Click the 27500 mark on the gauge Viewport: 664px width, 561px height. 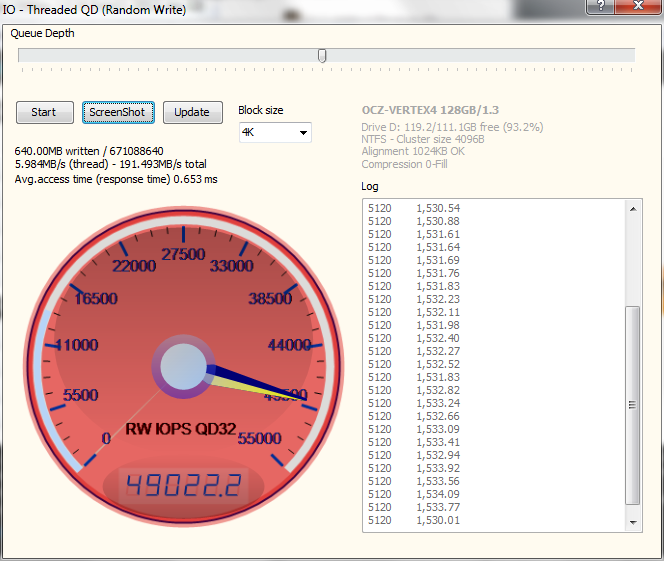(x=183, y=255)
